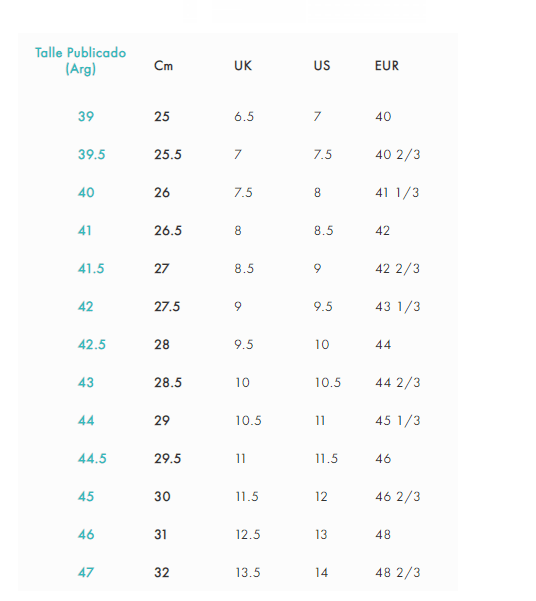Click Argentine size 39
Image resolution: width=536 pixels, height=601 pixels.
point(86,116)
